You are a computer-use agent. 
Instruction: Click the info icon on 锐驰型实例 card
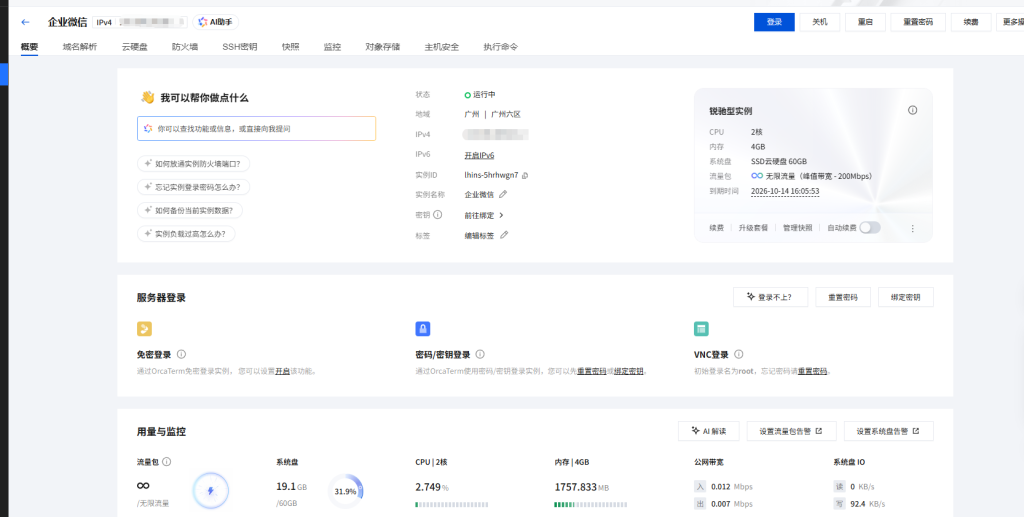[x=912, y=110]
